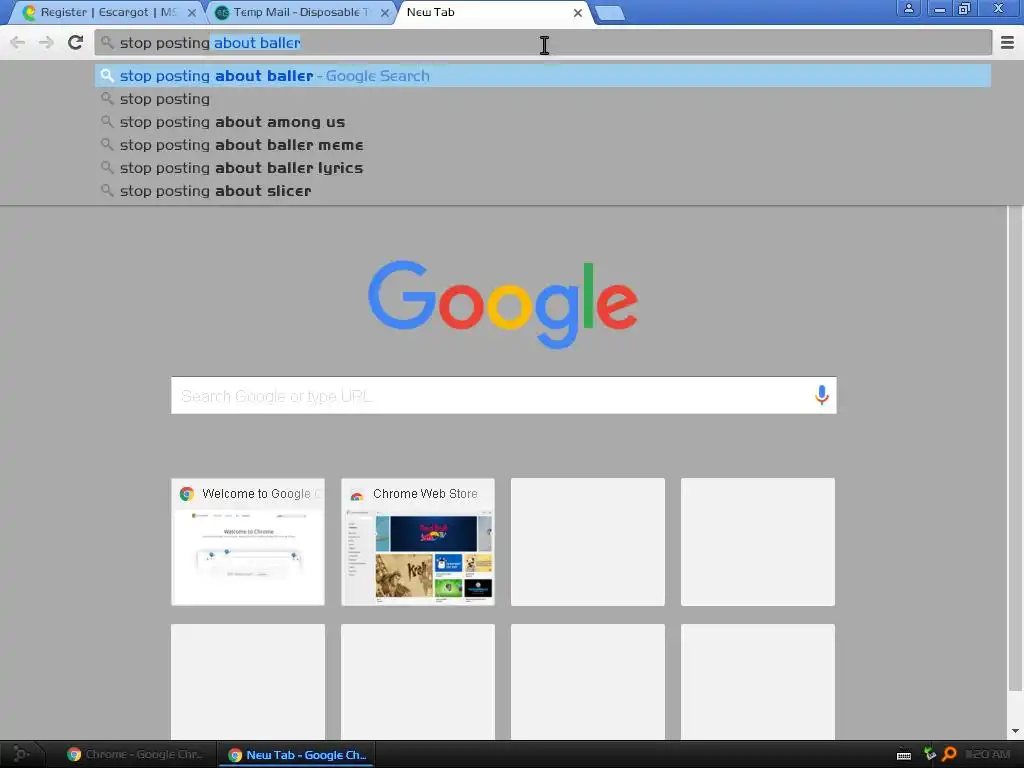Close the New Tab tab

577,12
